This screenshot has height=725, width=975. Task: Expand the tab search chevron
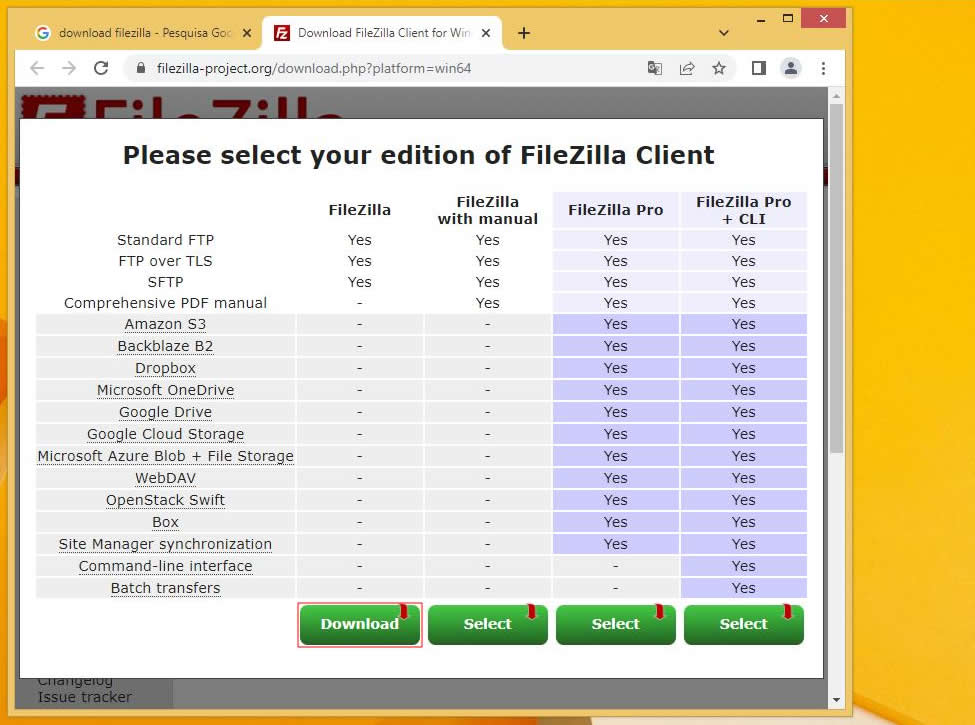(x=724, y=33)
